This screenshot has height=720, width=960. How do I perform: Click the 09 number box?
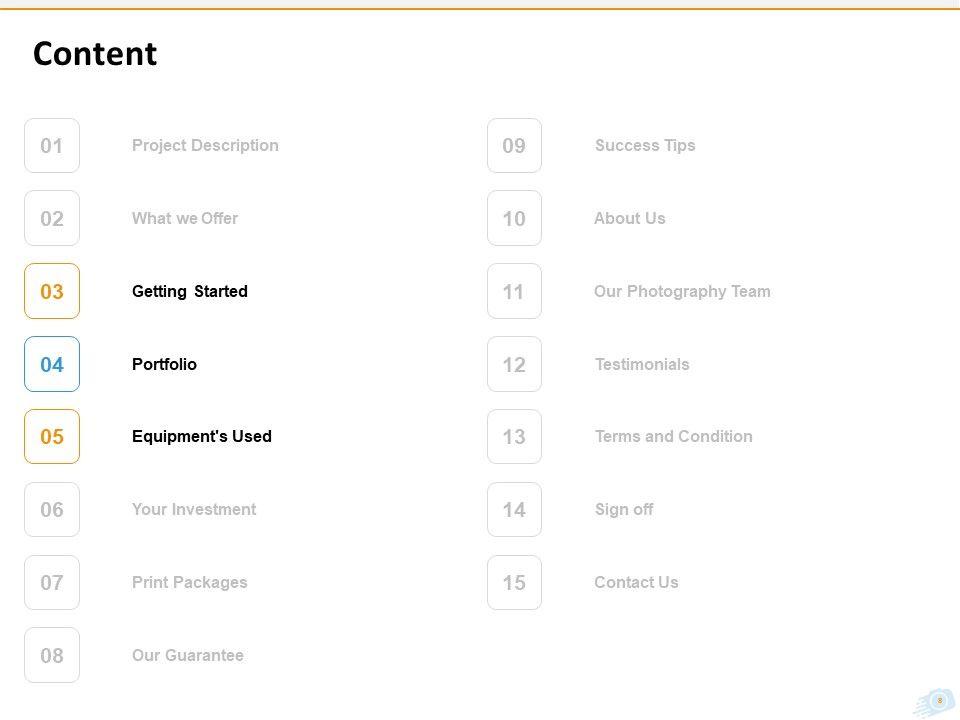pyautogui.click(x=514, y=146)
